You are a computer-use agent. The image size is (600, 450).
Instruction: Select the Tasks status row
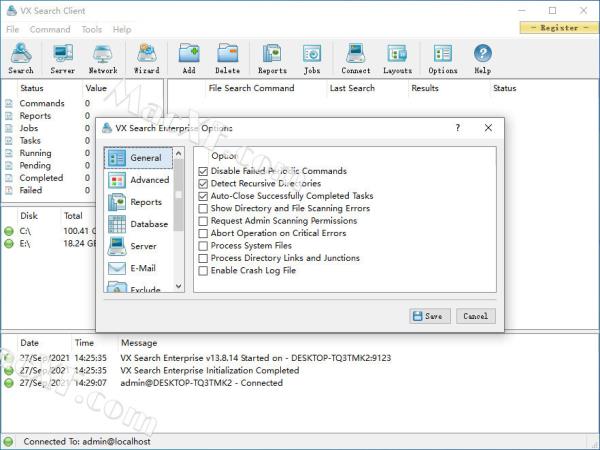(x=47, y=140)
